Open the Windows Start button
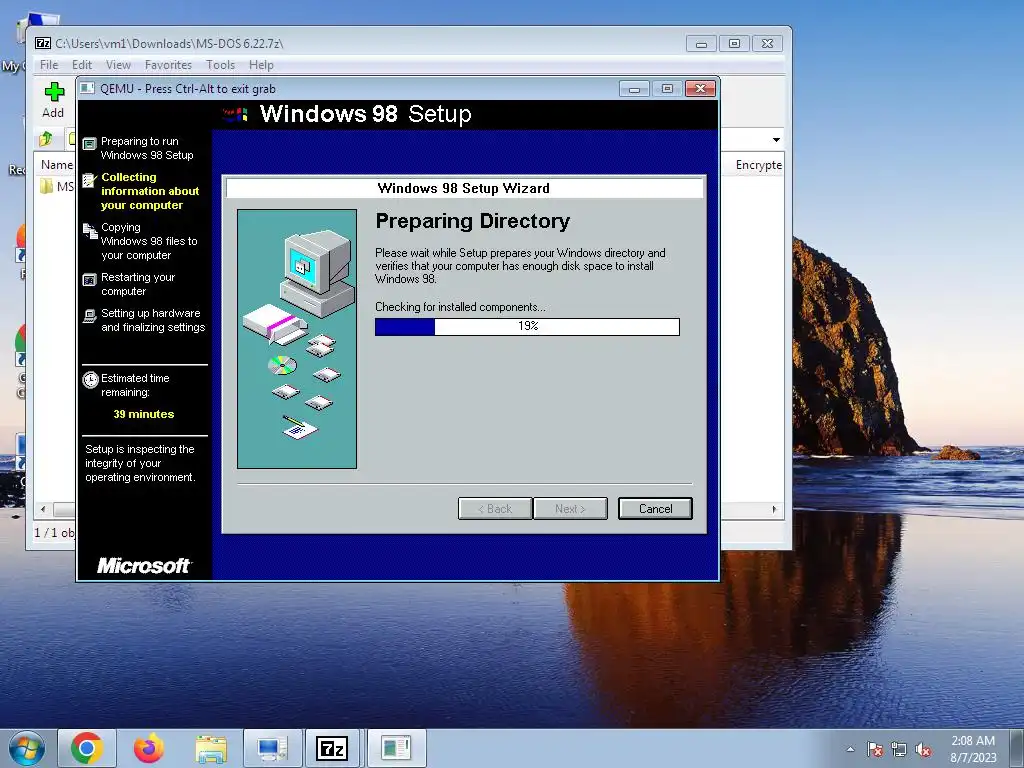Viewport: 1024px width, 768px height. point(27,748)
